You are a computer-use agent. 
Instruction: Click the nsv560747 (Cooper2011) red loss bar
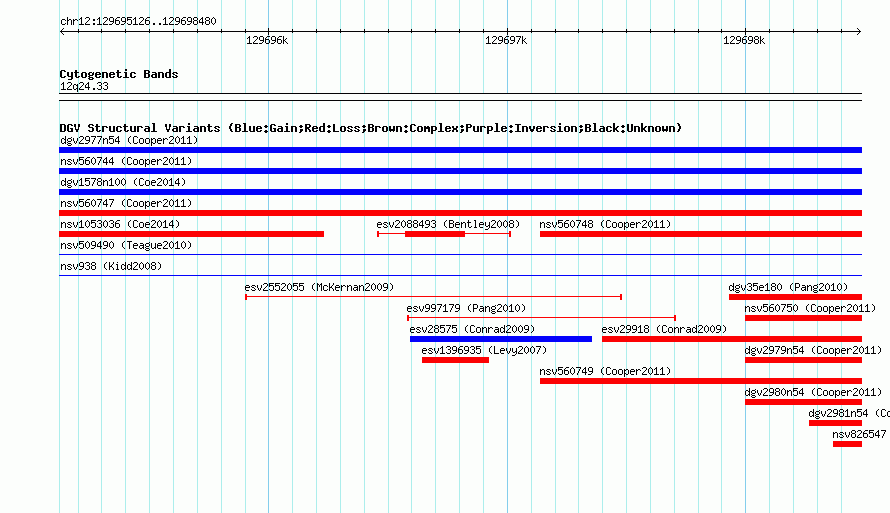coord(460,213)
